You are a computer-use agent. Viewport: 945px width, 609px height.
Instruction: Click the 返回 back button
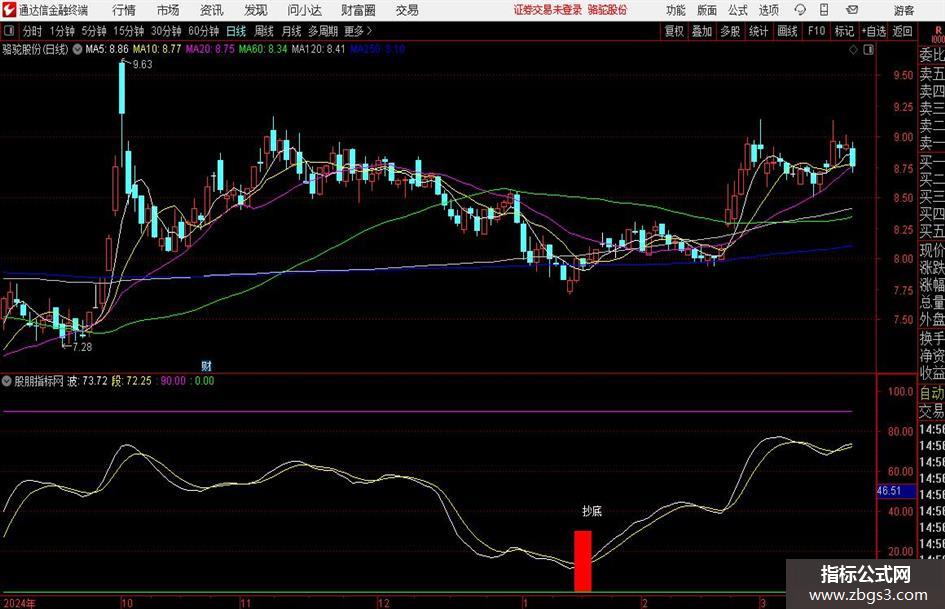[x=902, y=31]
